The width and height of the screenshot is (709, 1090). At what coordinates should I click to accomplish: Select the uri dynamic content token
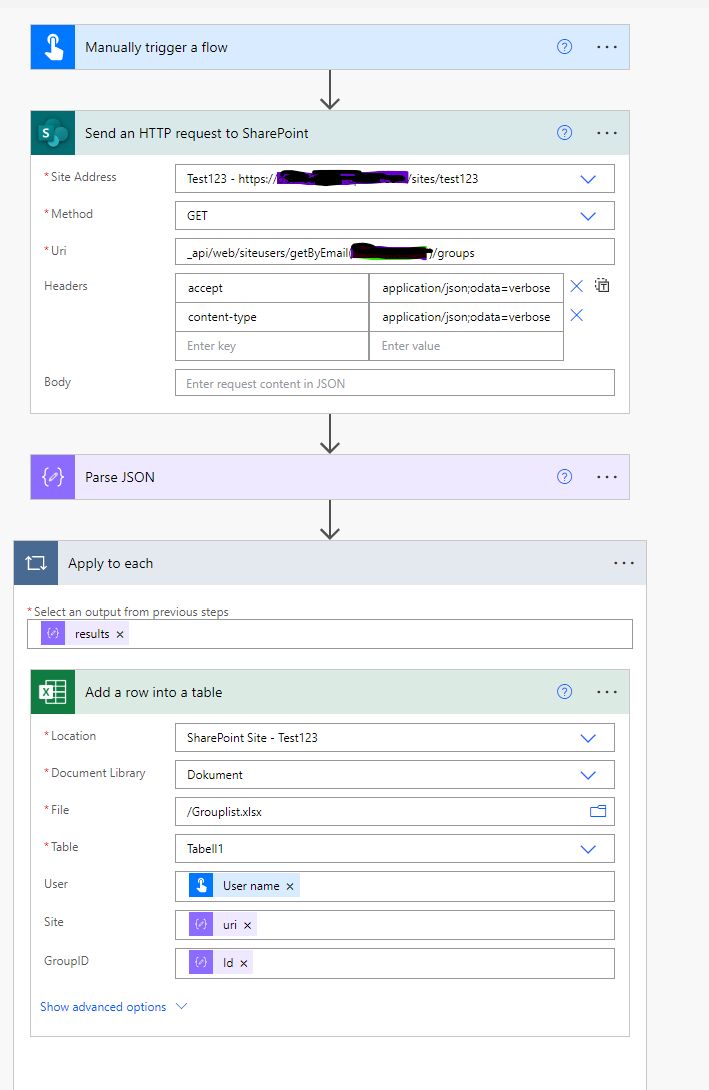tap(222, 925)
